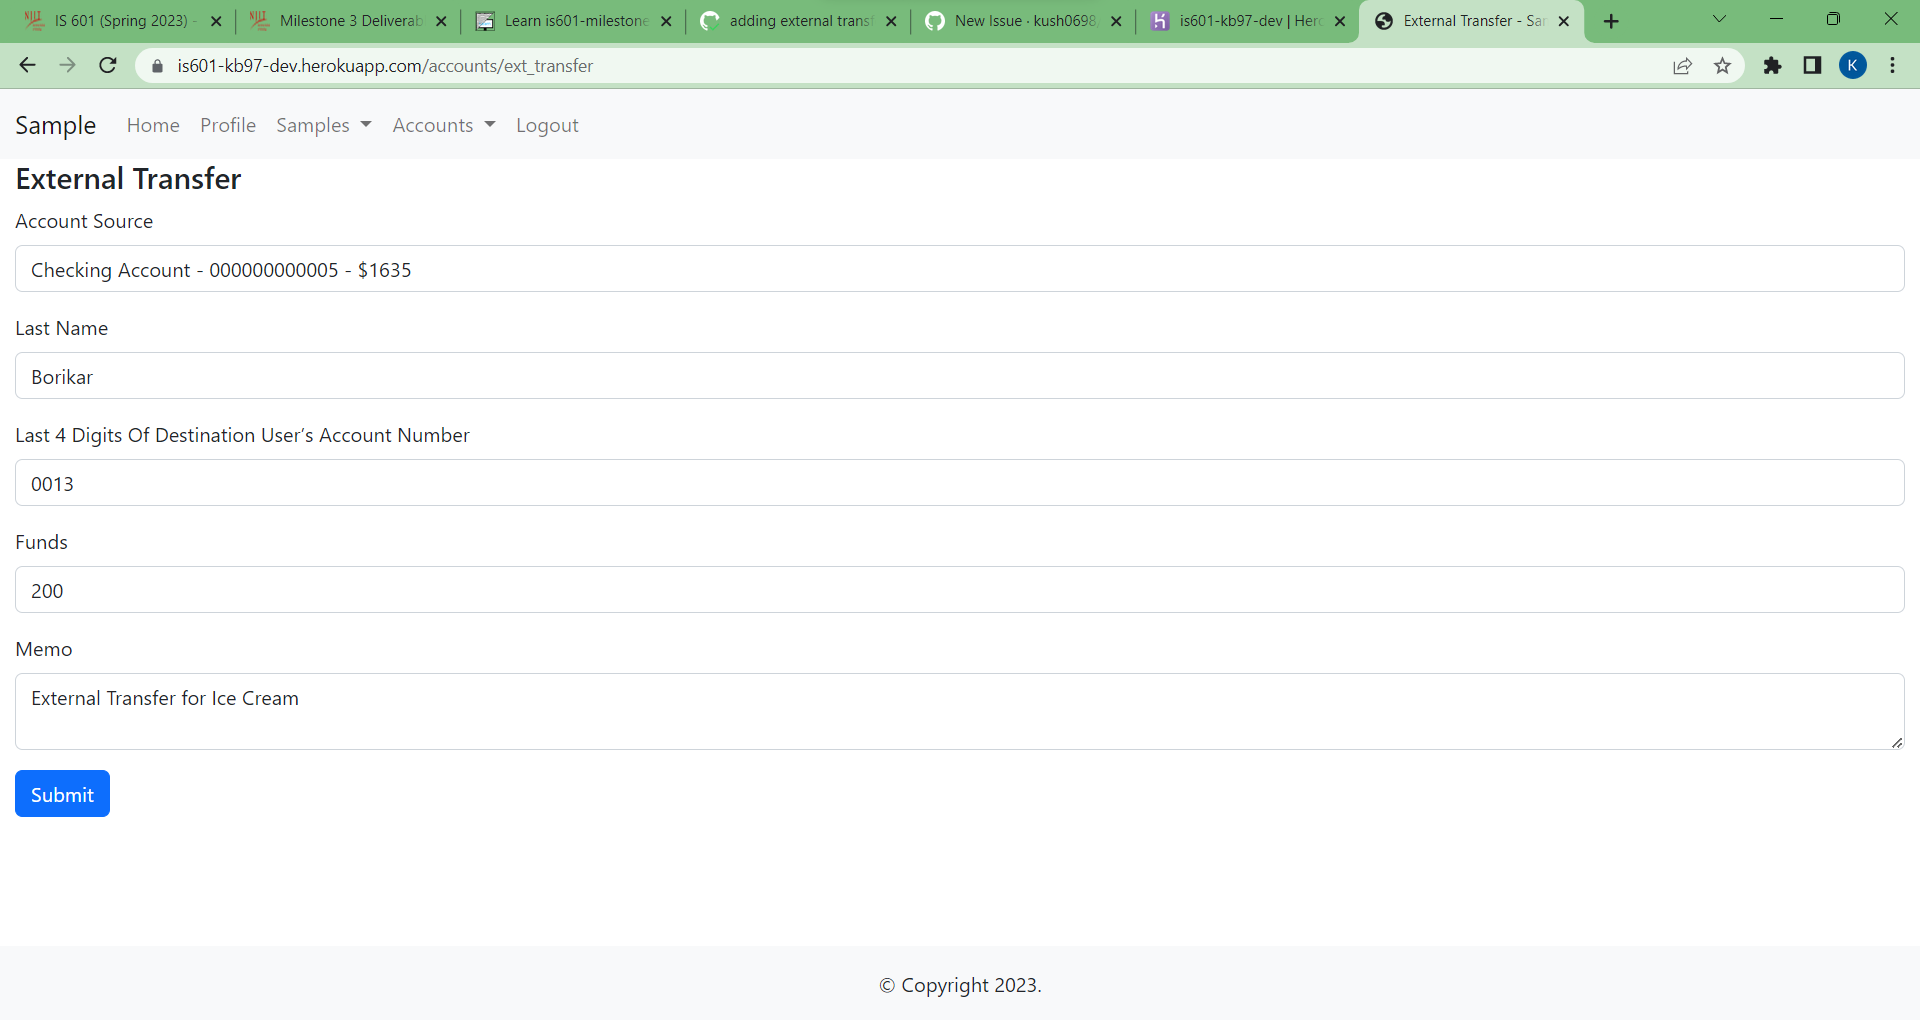This screenshot has height=1020, width=1920.
Task: Open the Profile navigation item
Action: (x=228, y=125)
